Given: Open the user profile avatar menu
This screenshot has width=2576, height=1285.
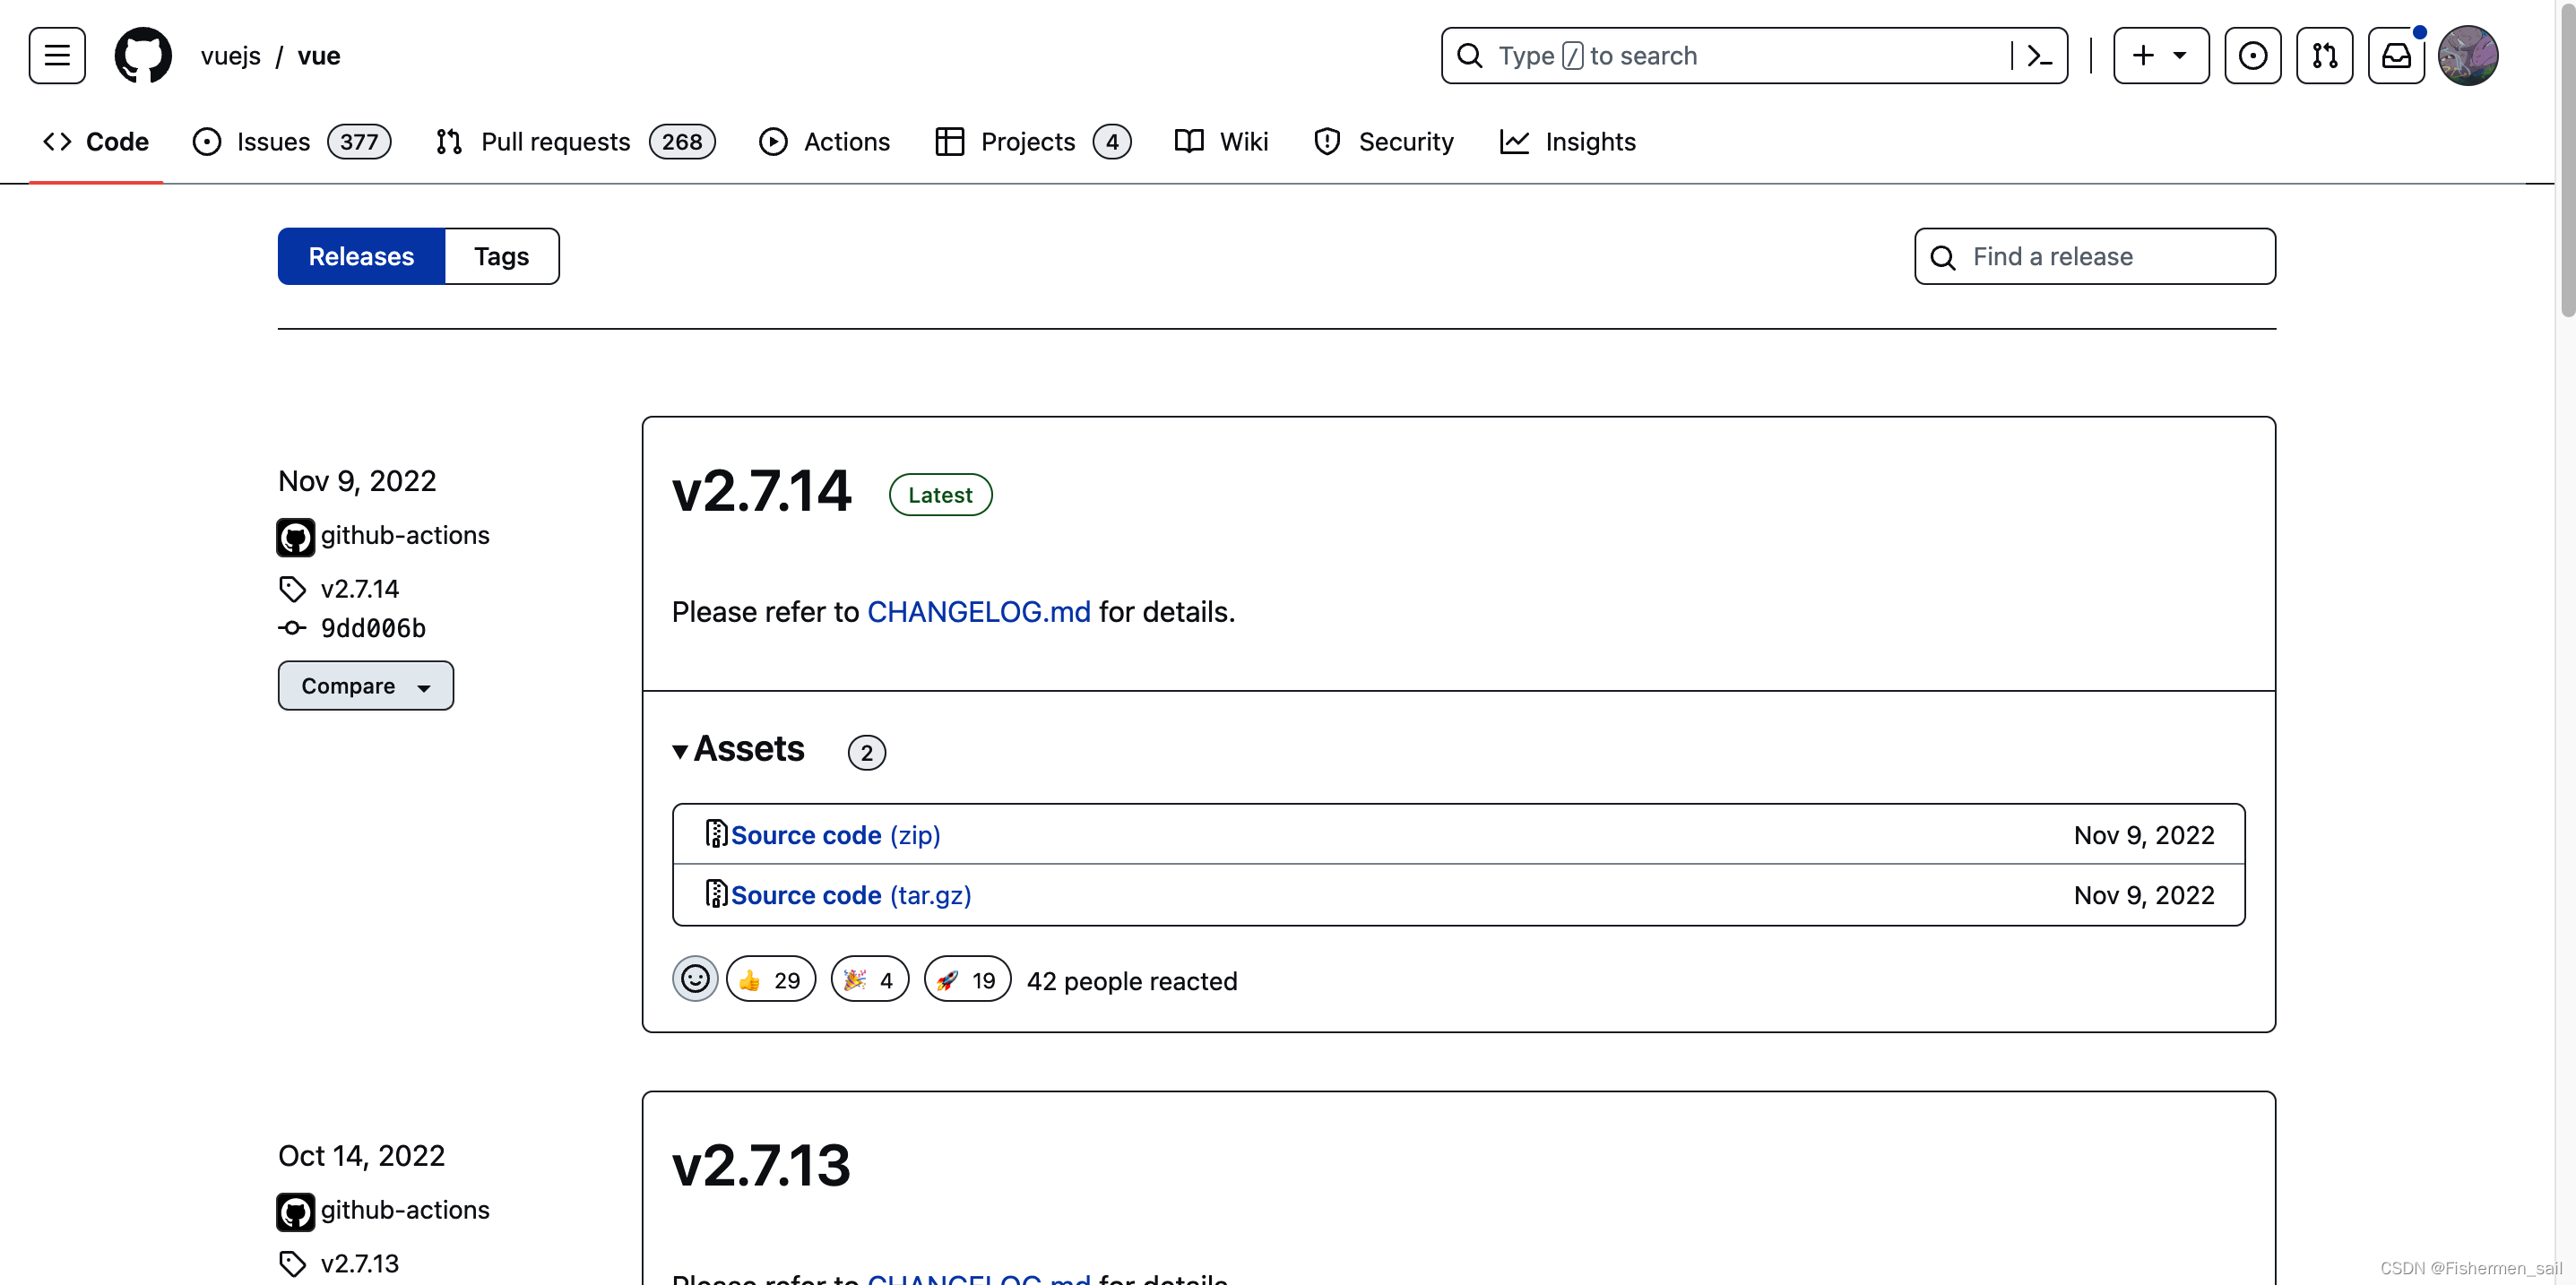Looking at the screenshot, I should [x=2468, y=55].
